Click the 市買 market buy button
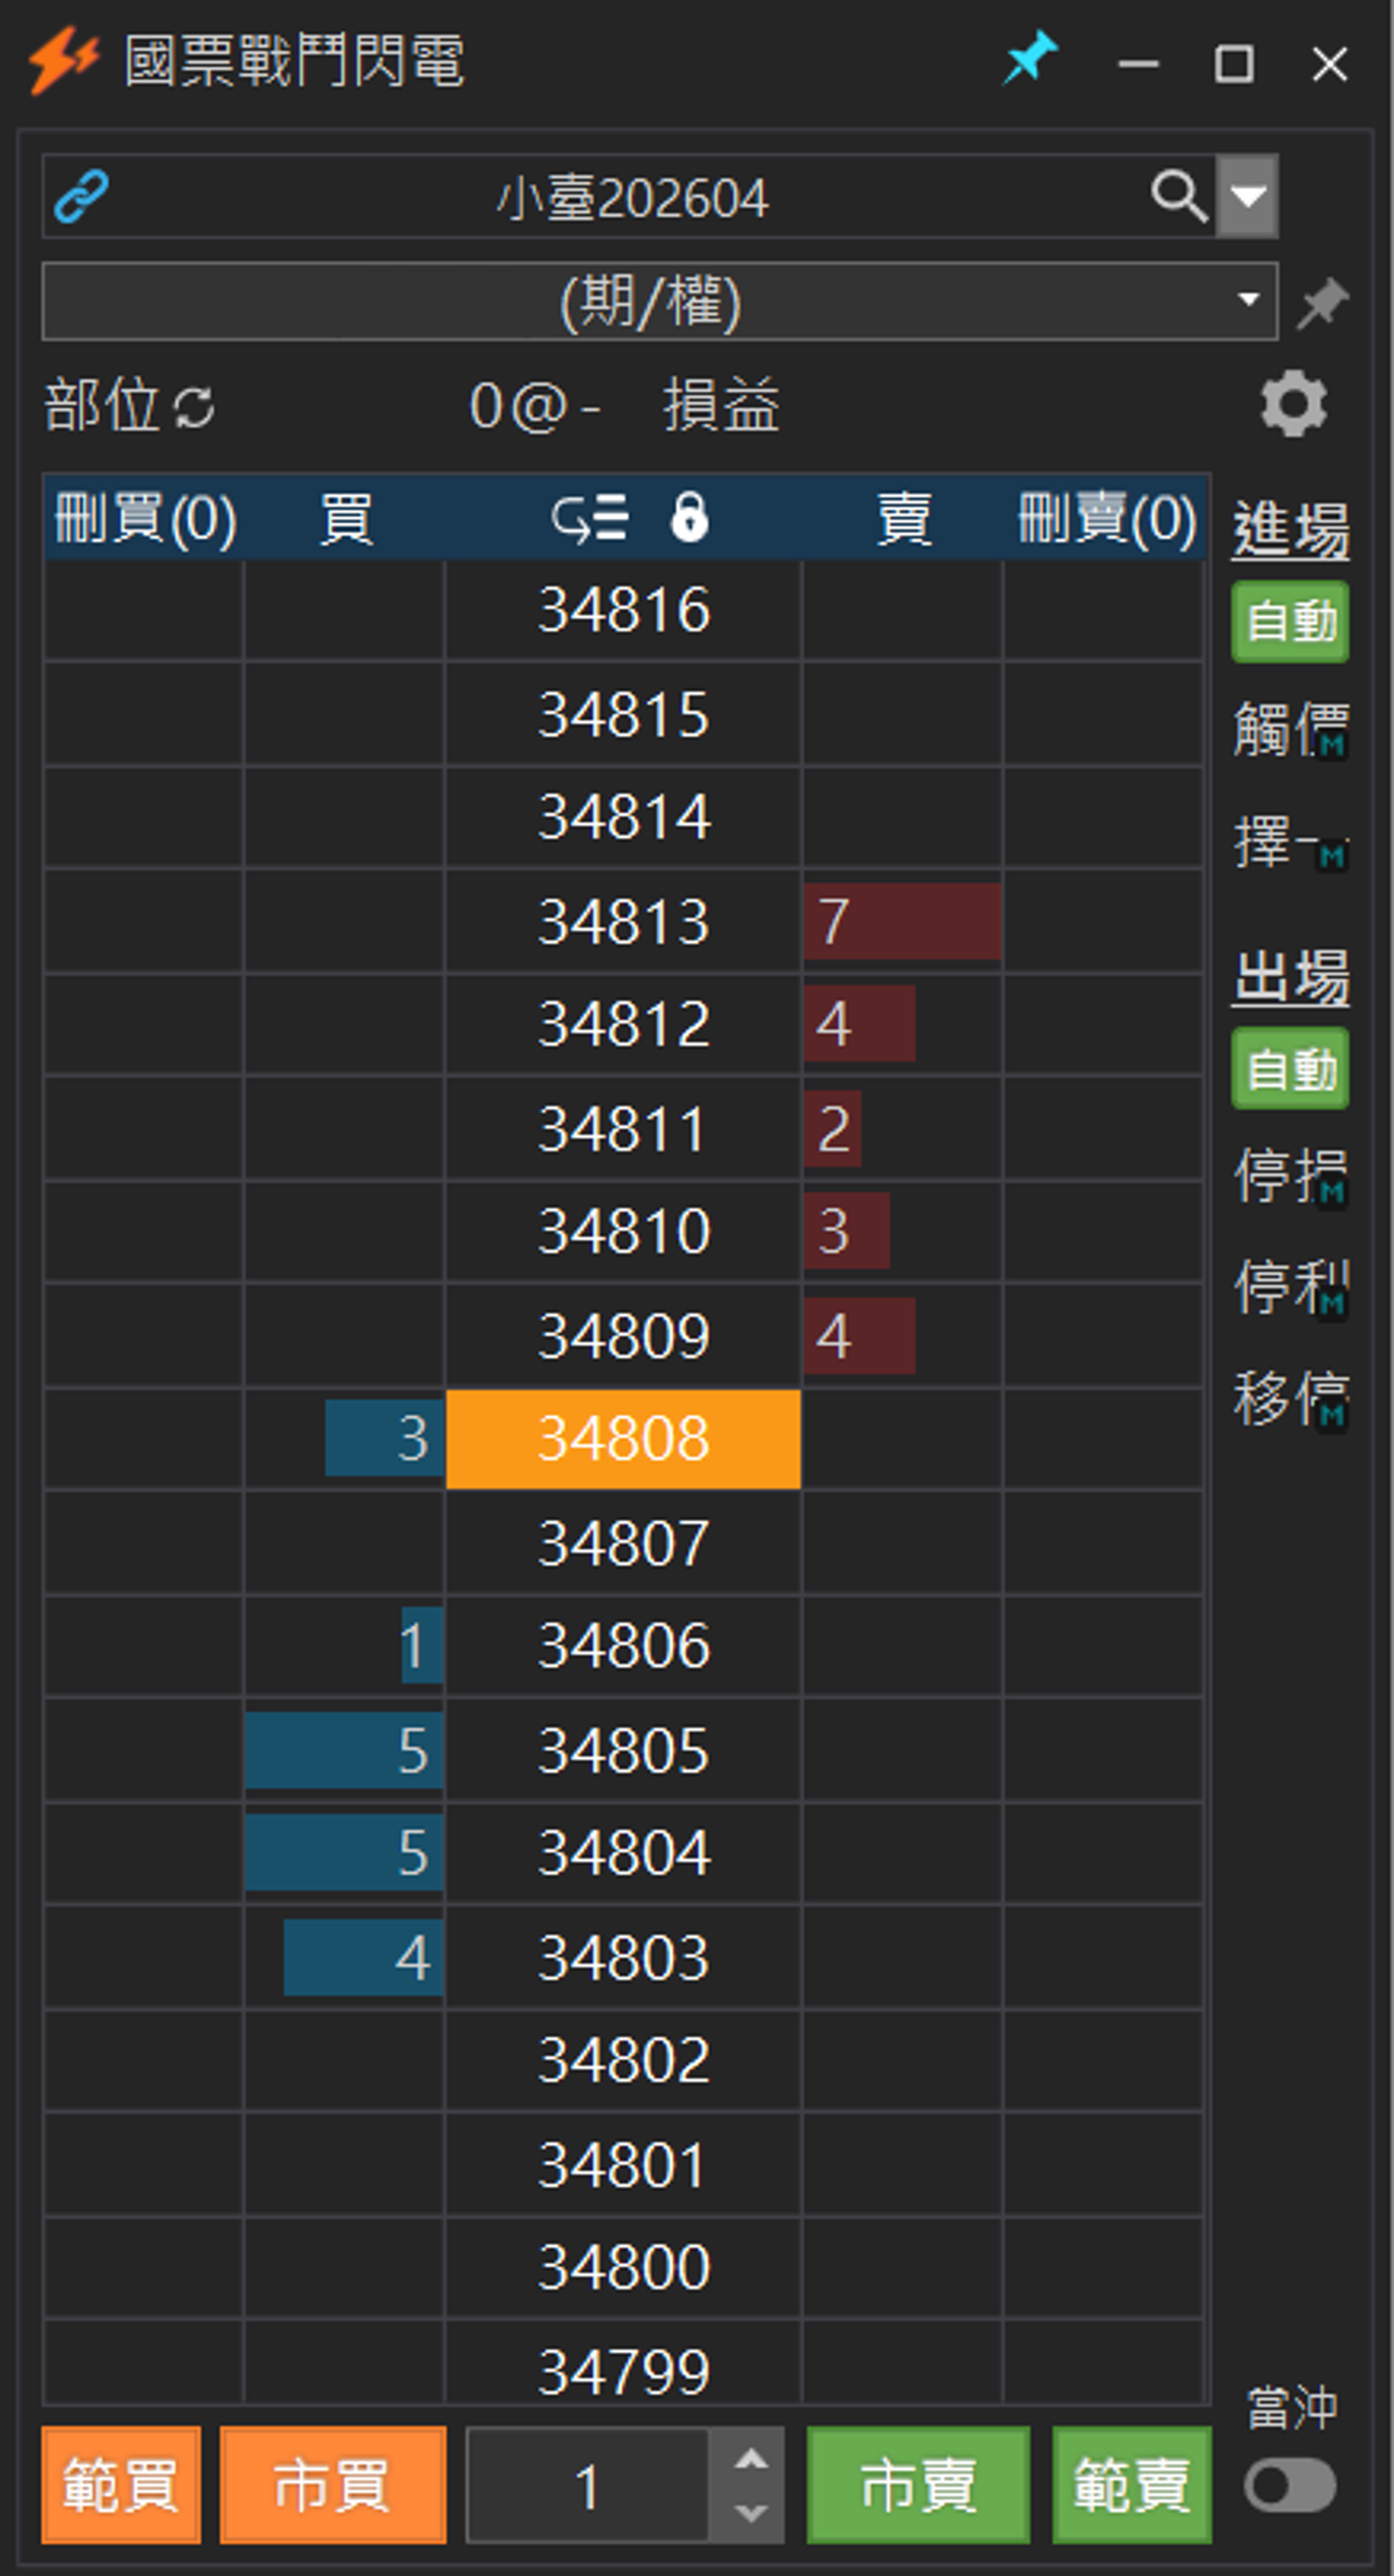 (332, 2485)
